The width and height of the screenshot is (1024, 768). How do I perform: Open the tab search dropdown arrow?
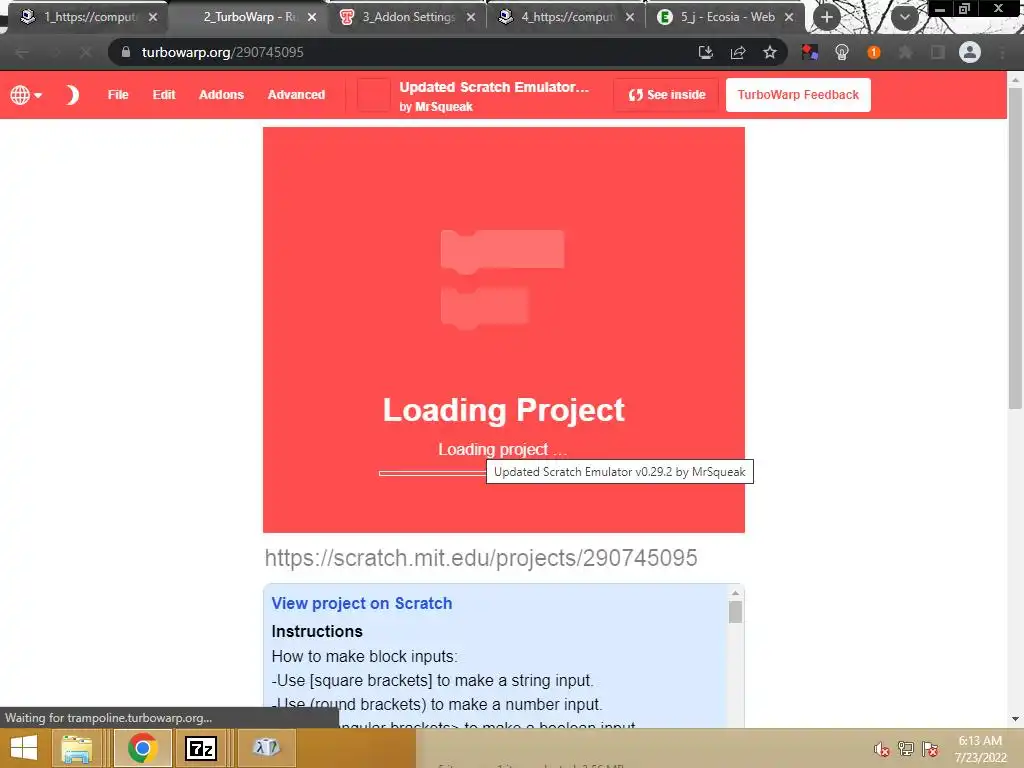pyautogui.click(x=904, y=17)
